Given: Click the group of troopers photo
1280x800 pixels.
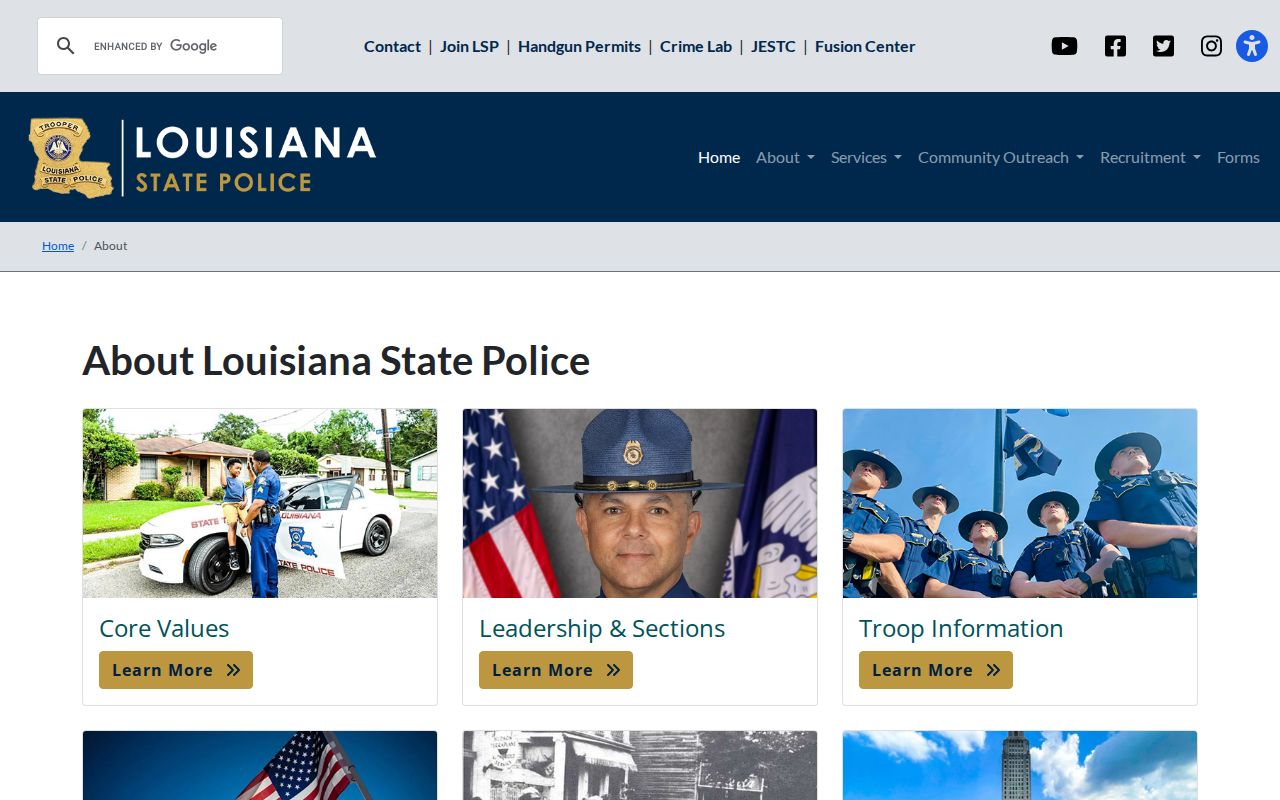Looking at the screenshot, I should tap(1020, 503).
